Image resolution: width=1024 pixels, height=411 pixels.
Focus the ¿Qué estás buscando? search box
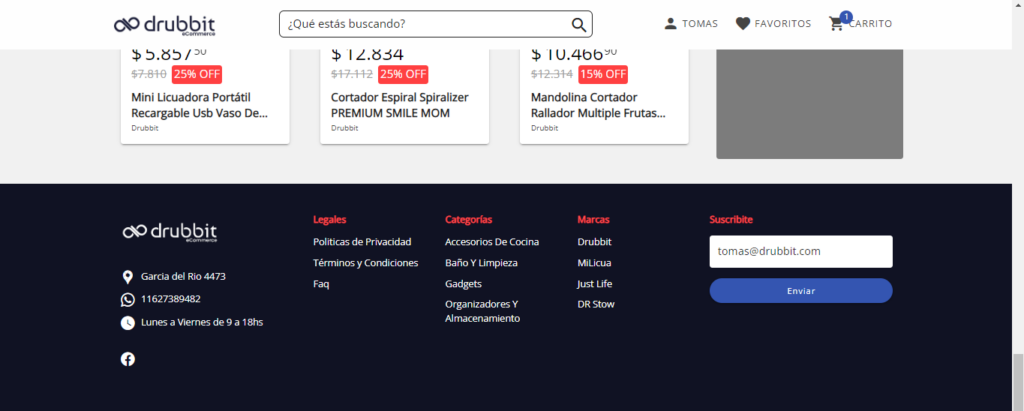click(425, 24)
